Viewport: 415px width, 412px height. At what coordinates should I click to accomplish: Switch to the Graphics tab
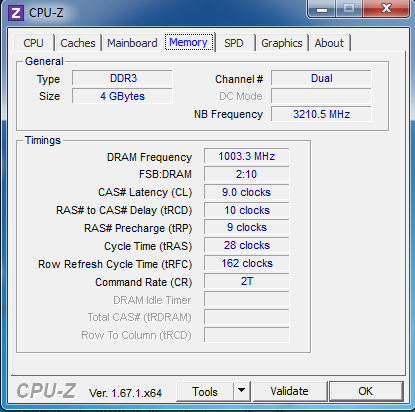282,43
